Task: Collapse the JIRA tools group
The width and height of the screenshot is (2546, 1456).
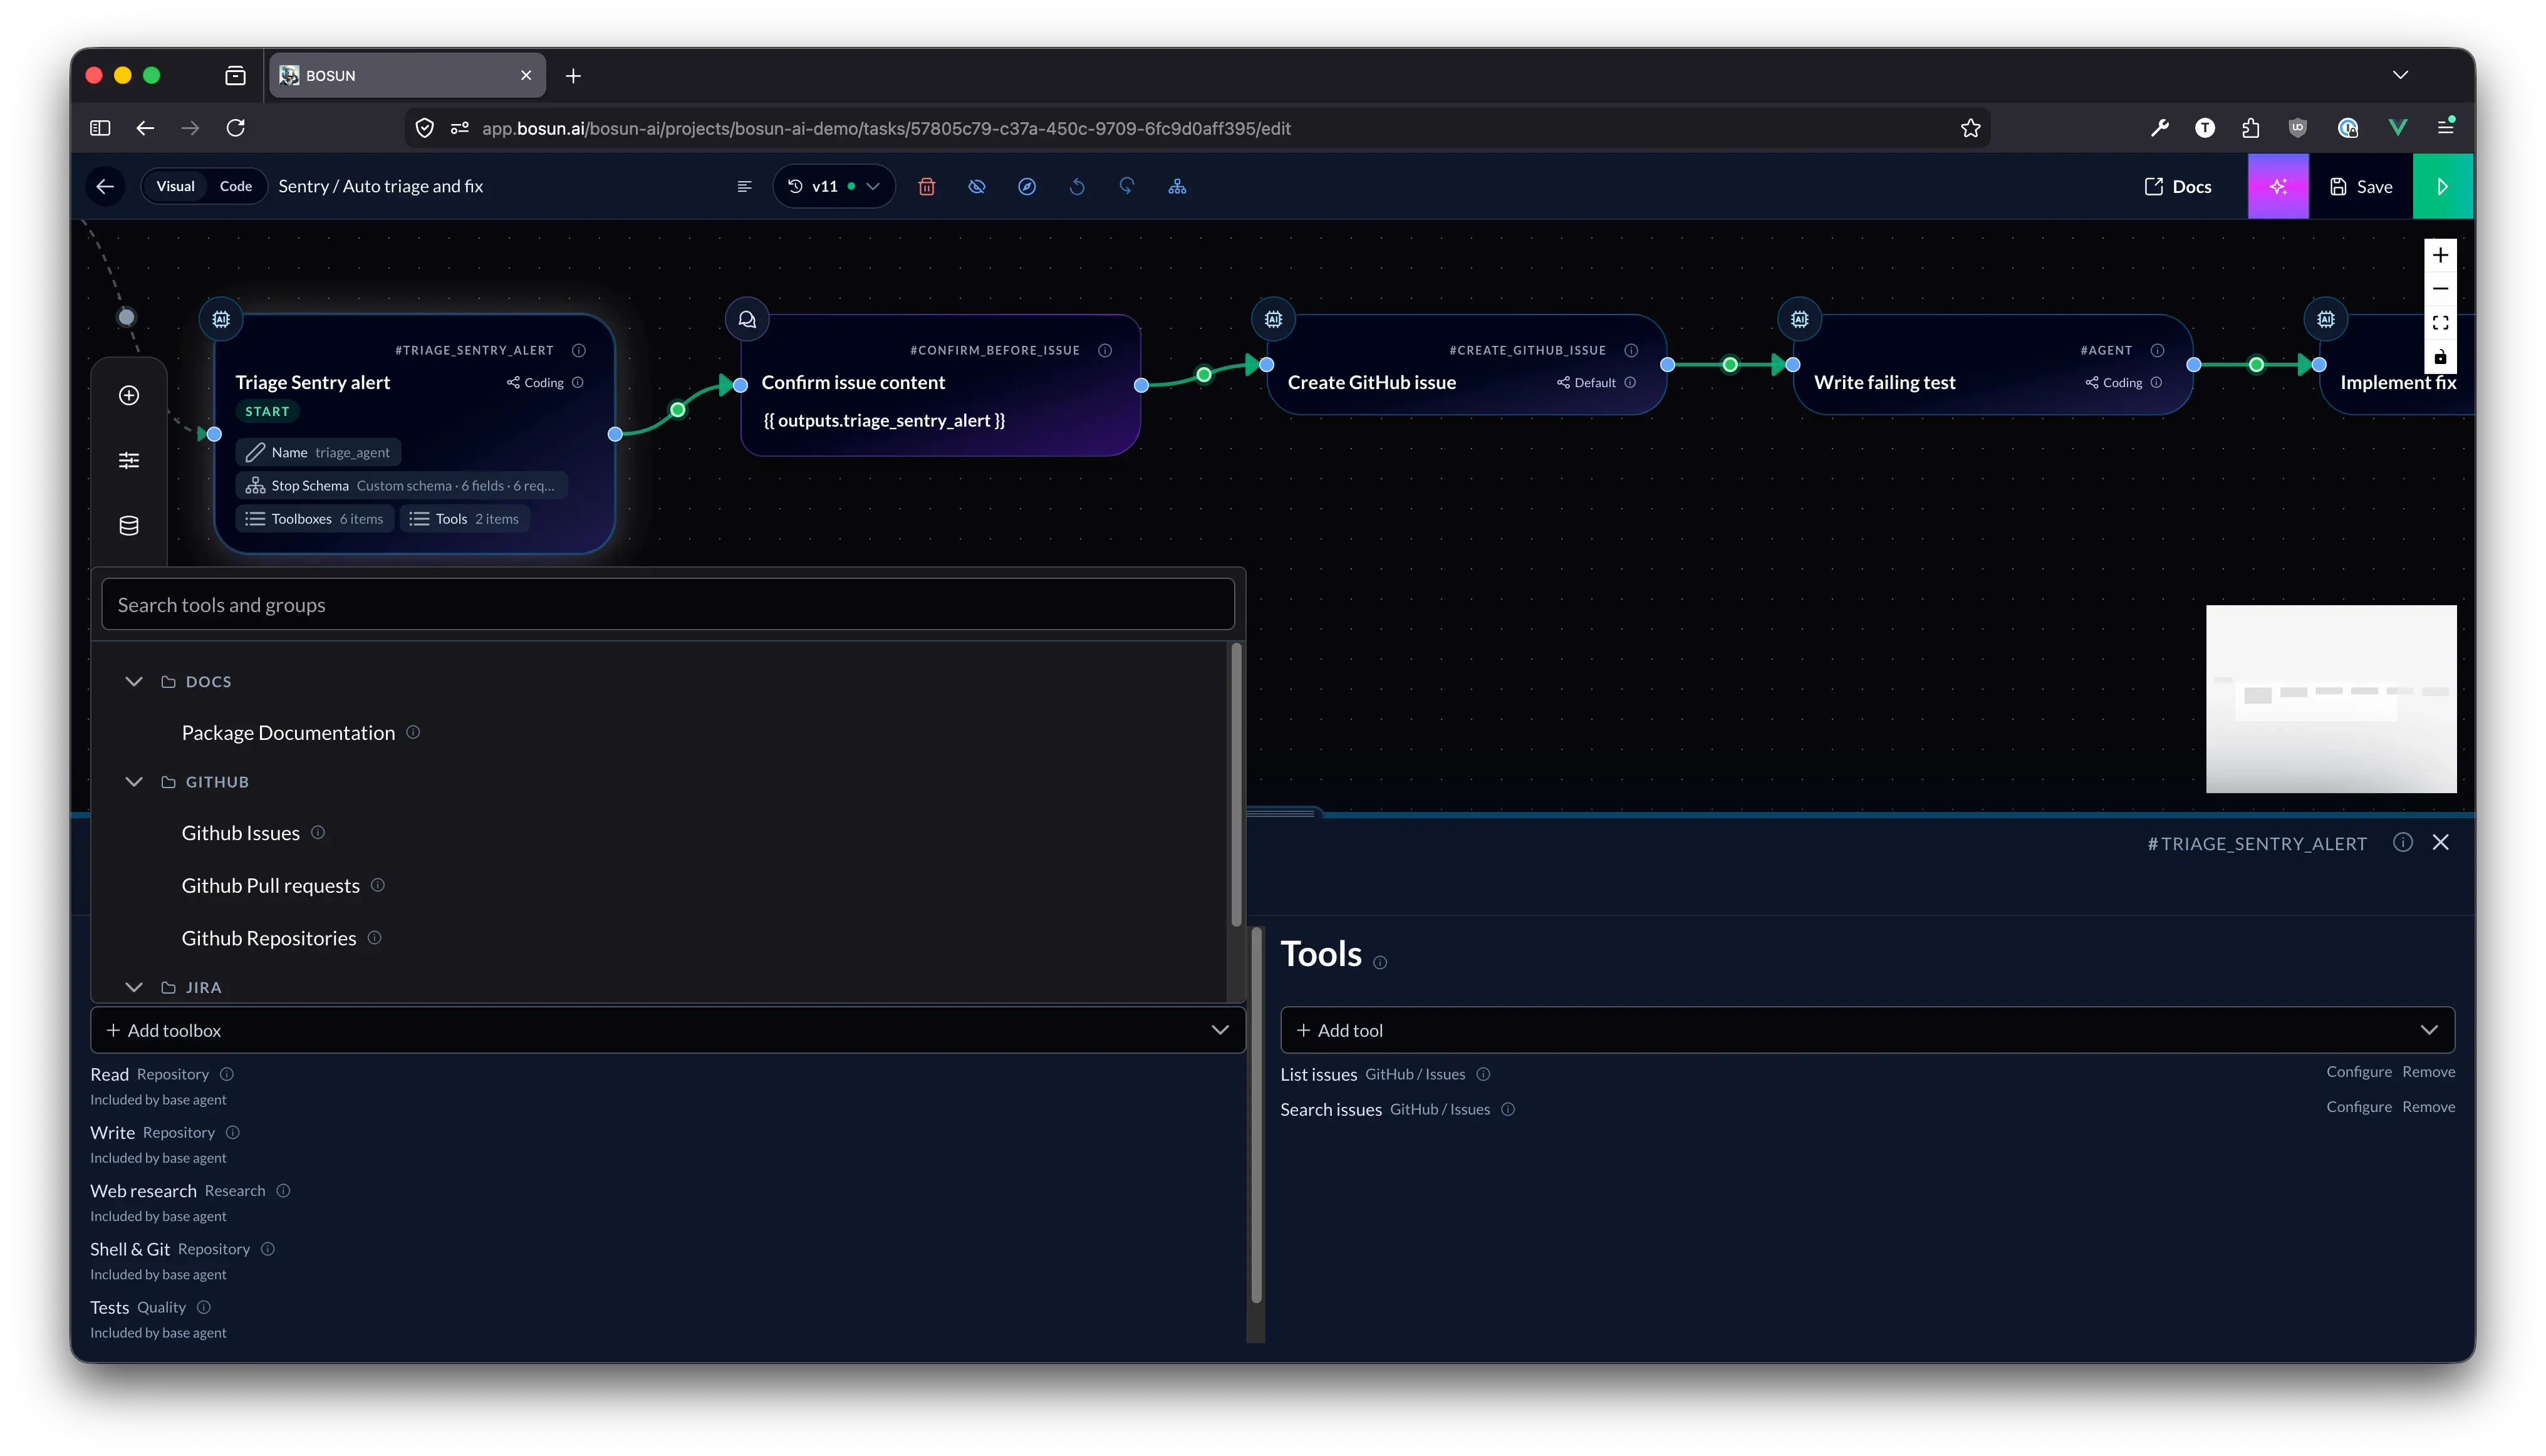Action: point(134,987)
